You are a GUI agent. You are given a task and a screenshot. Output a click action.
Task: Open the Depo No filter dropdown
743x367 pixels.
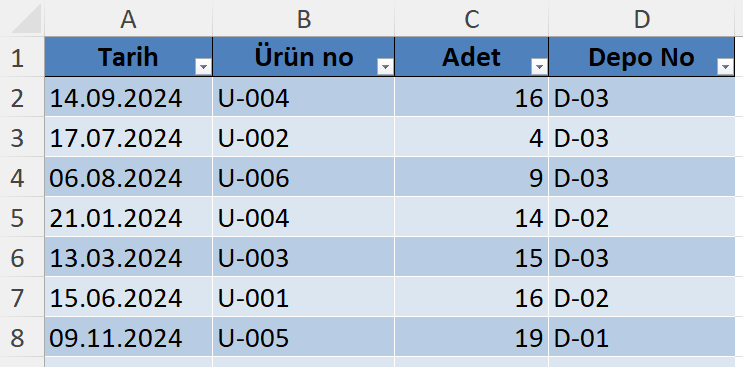click(x=725, y=68)
